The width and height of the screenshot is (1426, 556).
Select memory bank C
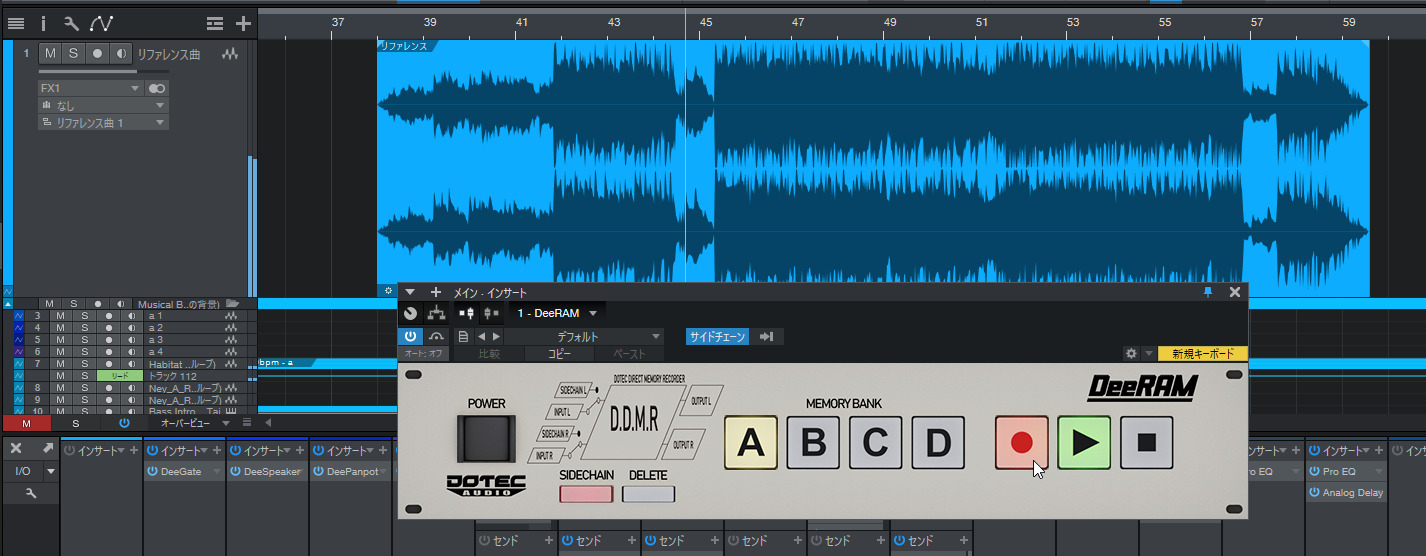pos(876,443)
